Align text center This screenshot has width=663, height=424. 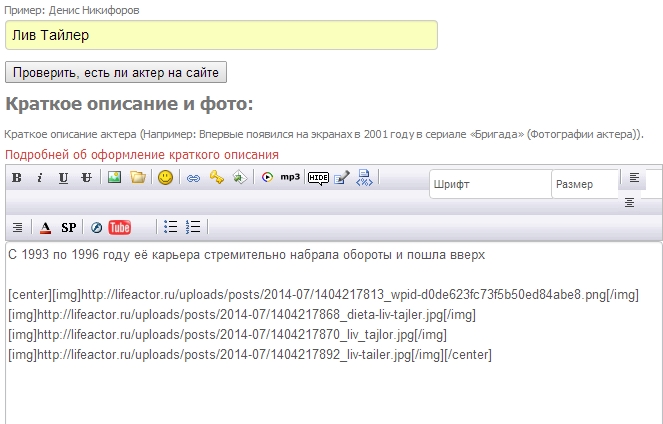point(630,202)
